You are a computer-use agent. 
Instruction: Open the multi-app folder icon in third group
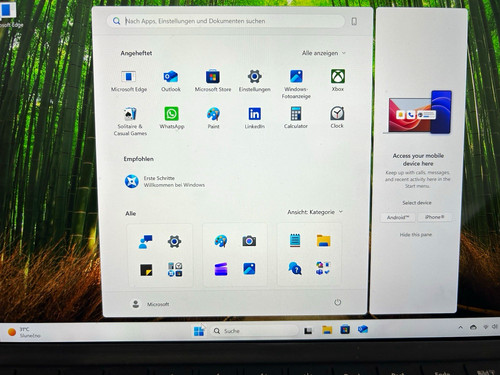point(323,268)
